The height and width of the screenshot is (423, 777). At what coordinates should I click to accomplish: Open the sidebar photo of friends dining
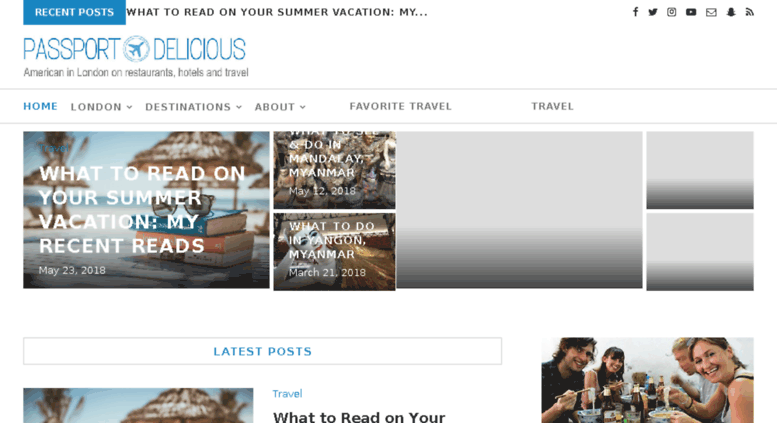coord(648,380)
